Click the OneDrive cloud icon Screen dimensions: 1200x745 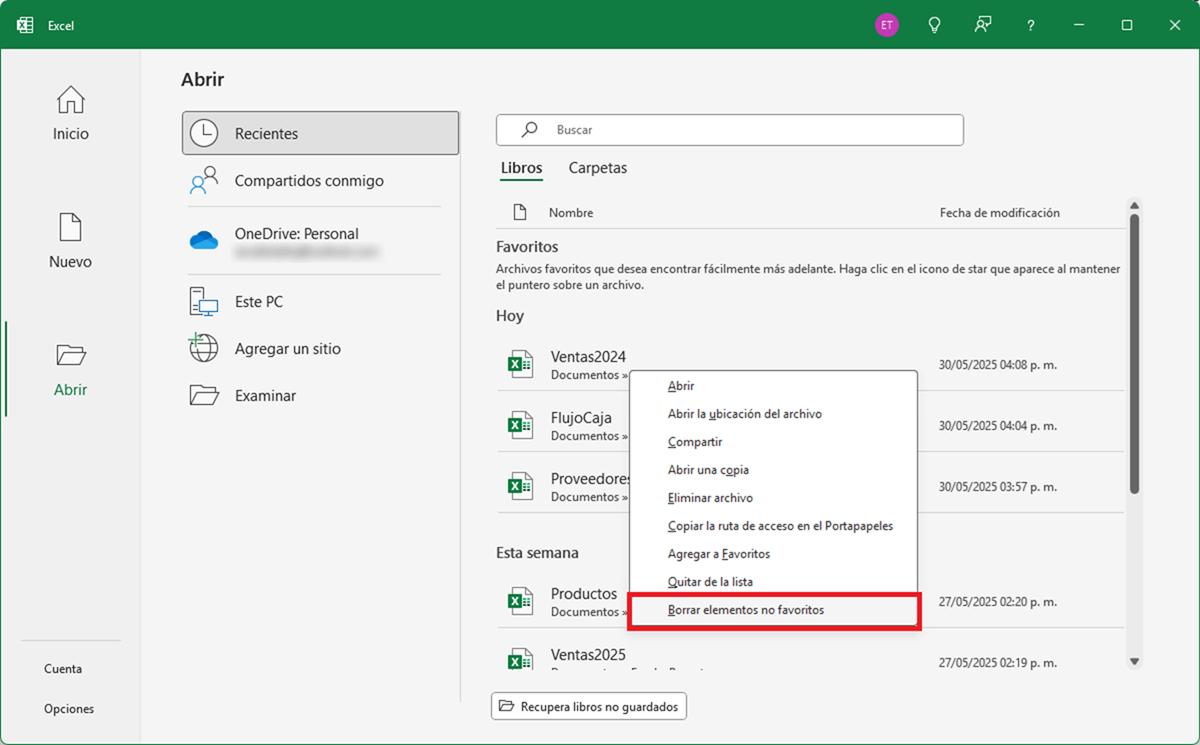tap(204, 241)
